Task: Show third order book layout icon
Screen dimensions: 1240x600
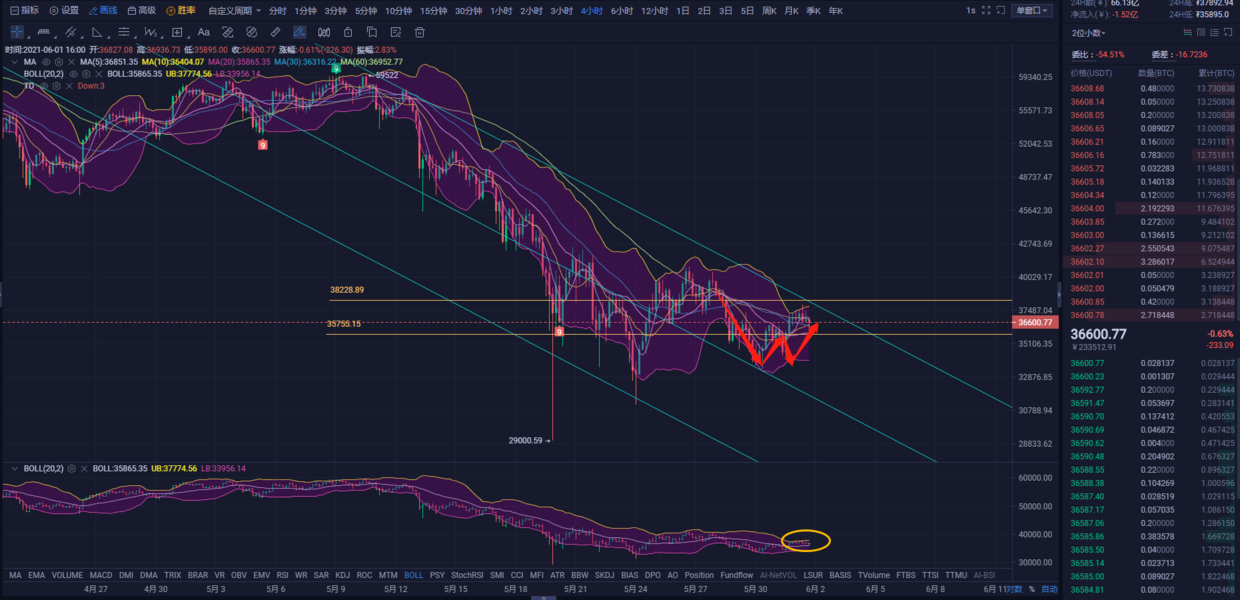Action: pyautogui.click(x=1214, y=33)
